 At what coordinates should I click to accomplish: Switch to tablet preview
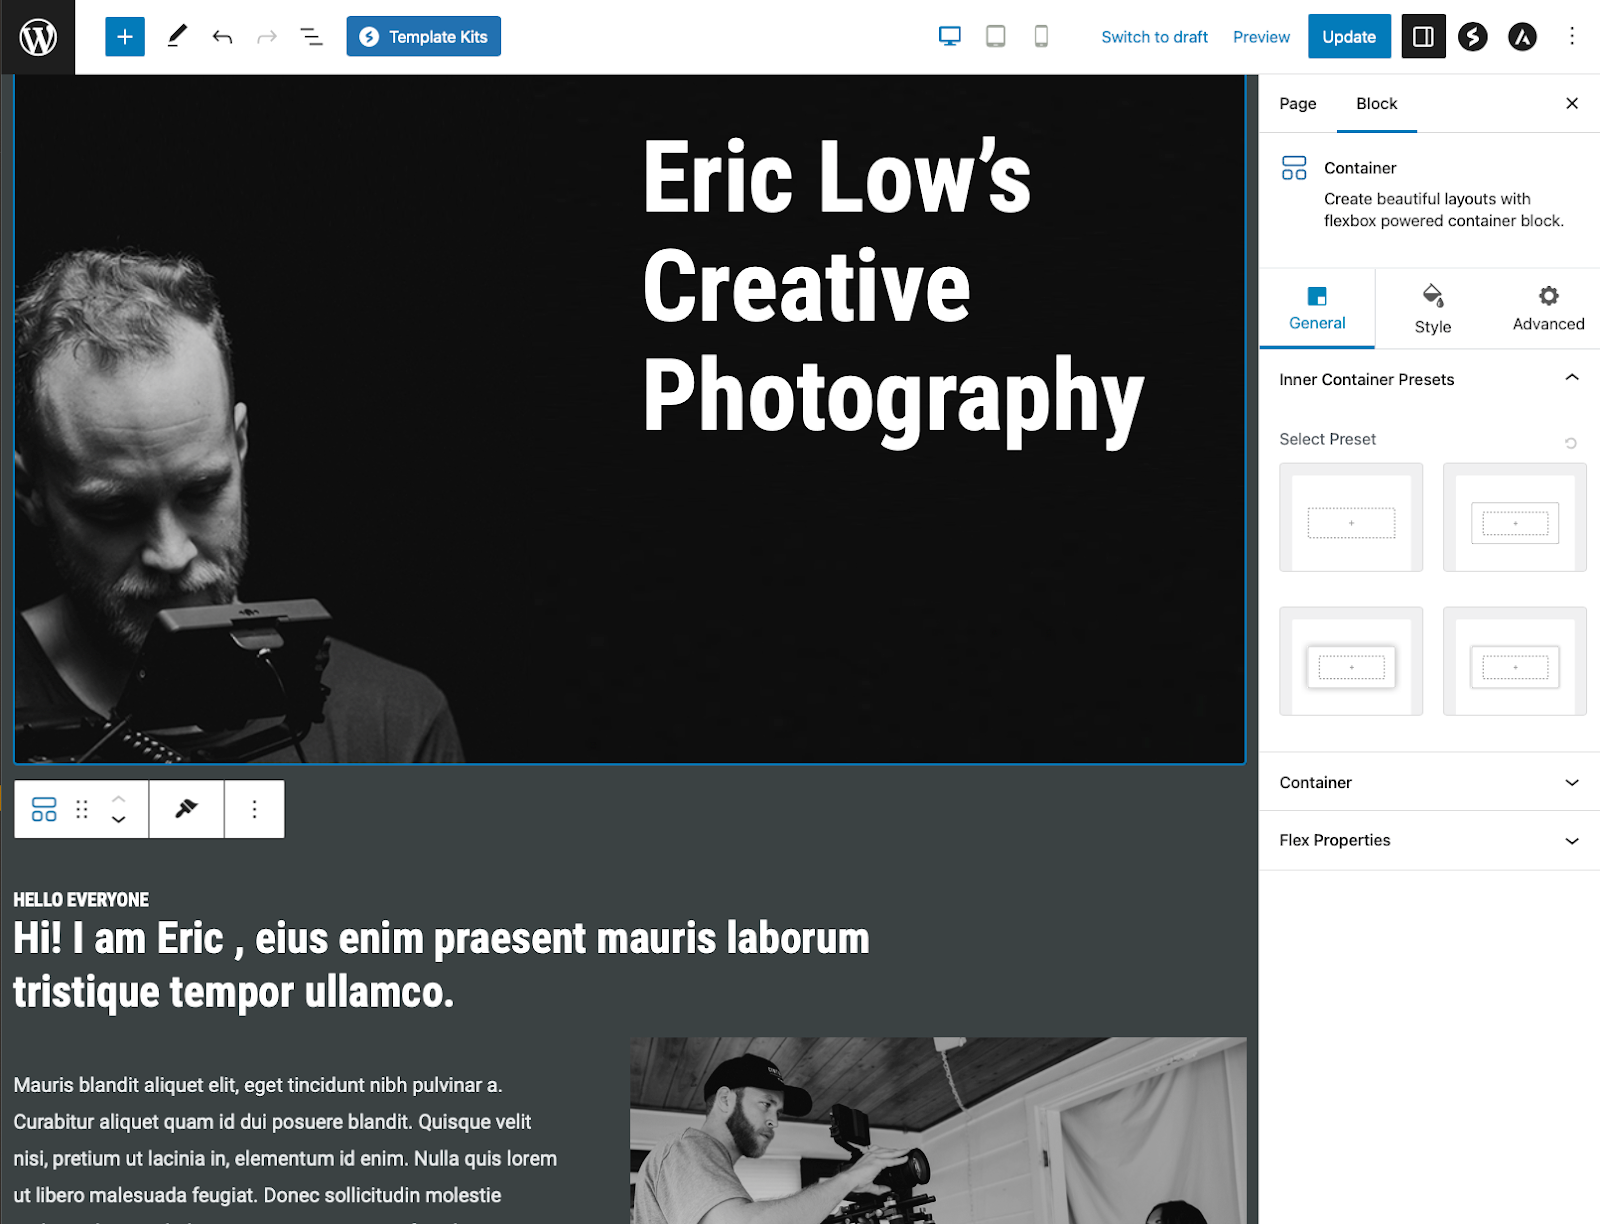tap(995, 36)
